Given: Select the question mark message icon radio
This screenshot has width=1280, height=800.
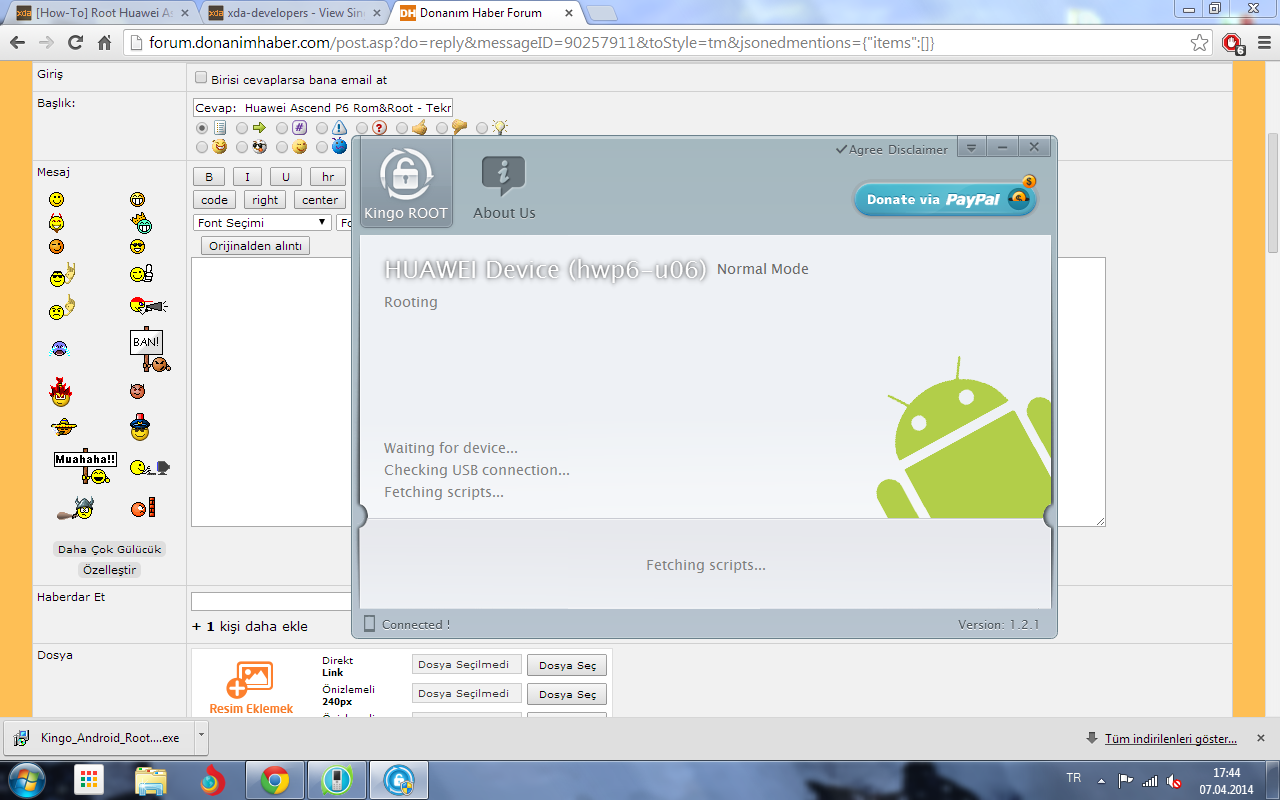Looking at the screenshot, I should (362, 128).
